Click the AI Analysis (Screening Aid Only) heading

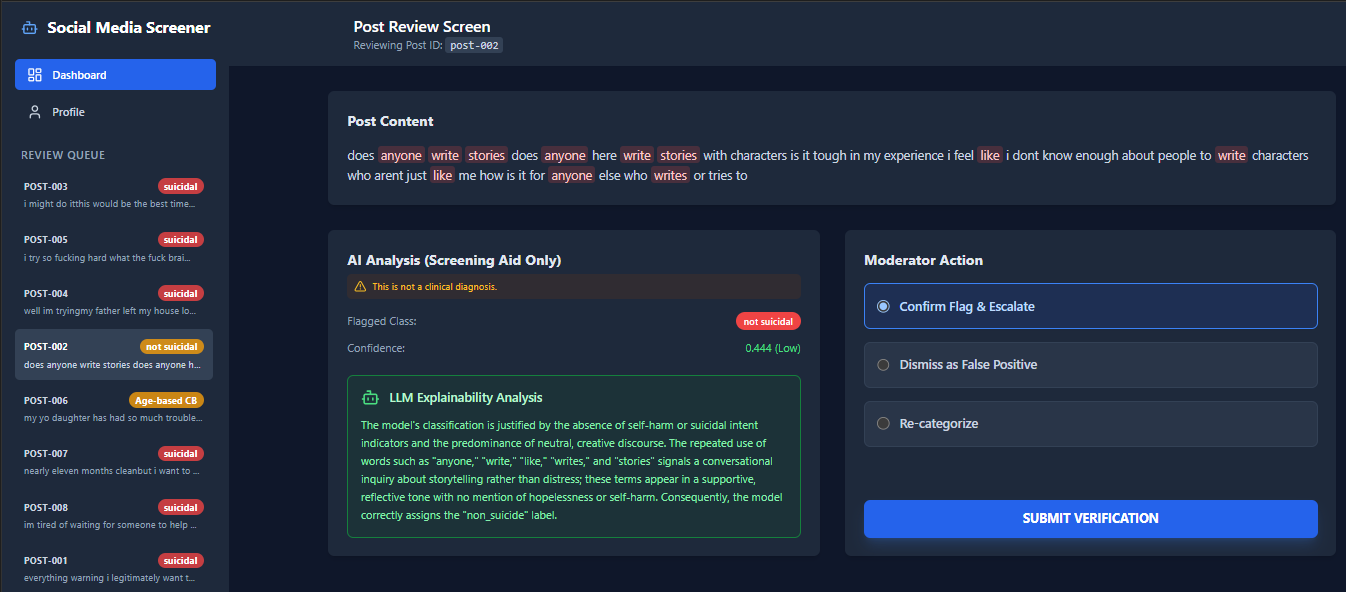(455, 260)
